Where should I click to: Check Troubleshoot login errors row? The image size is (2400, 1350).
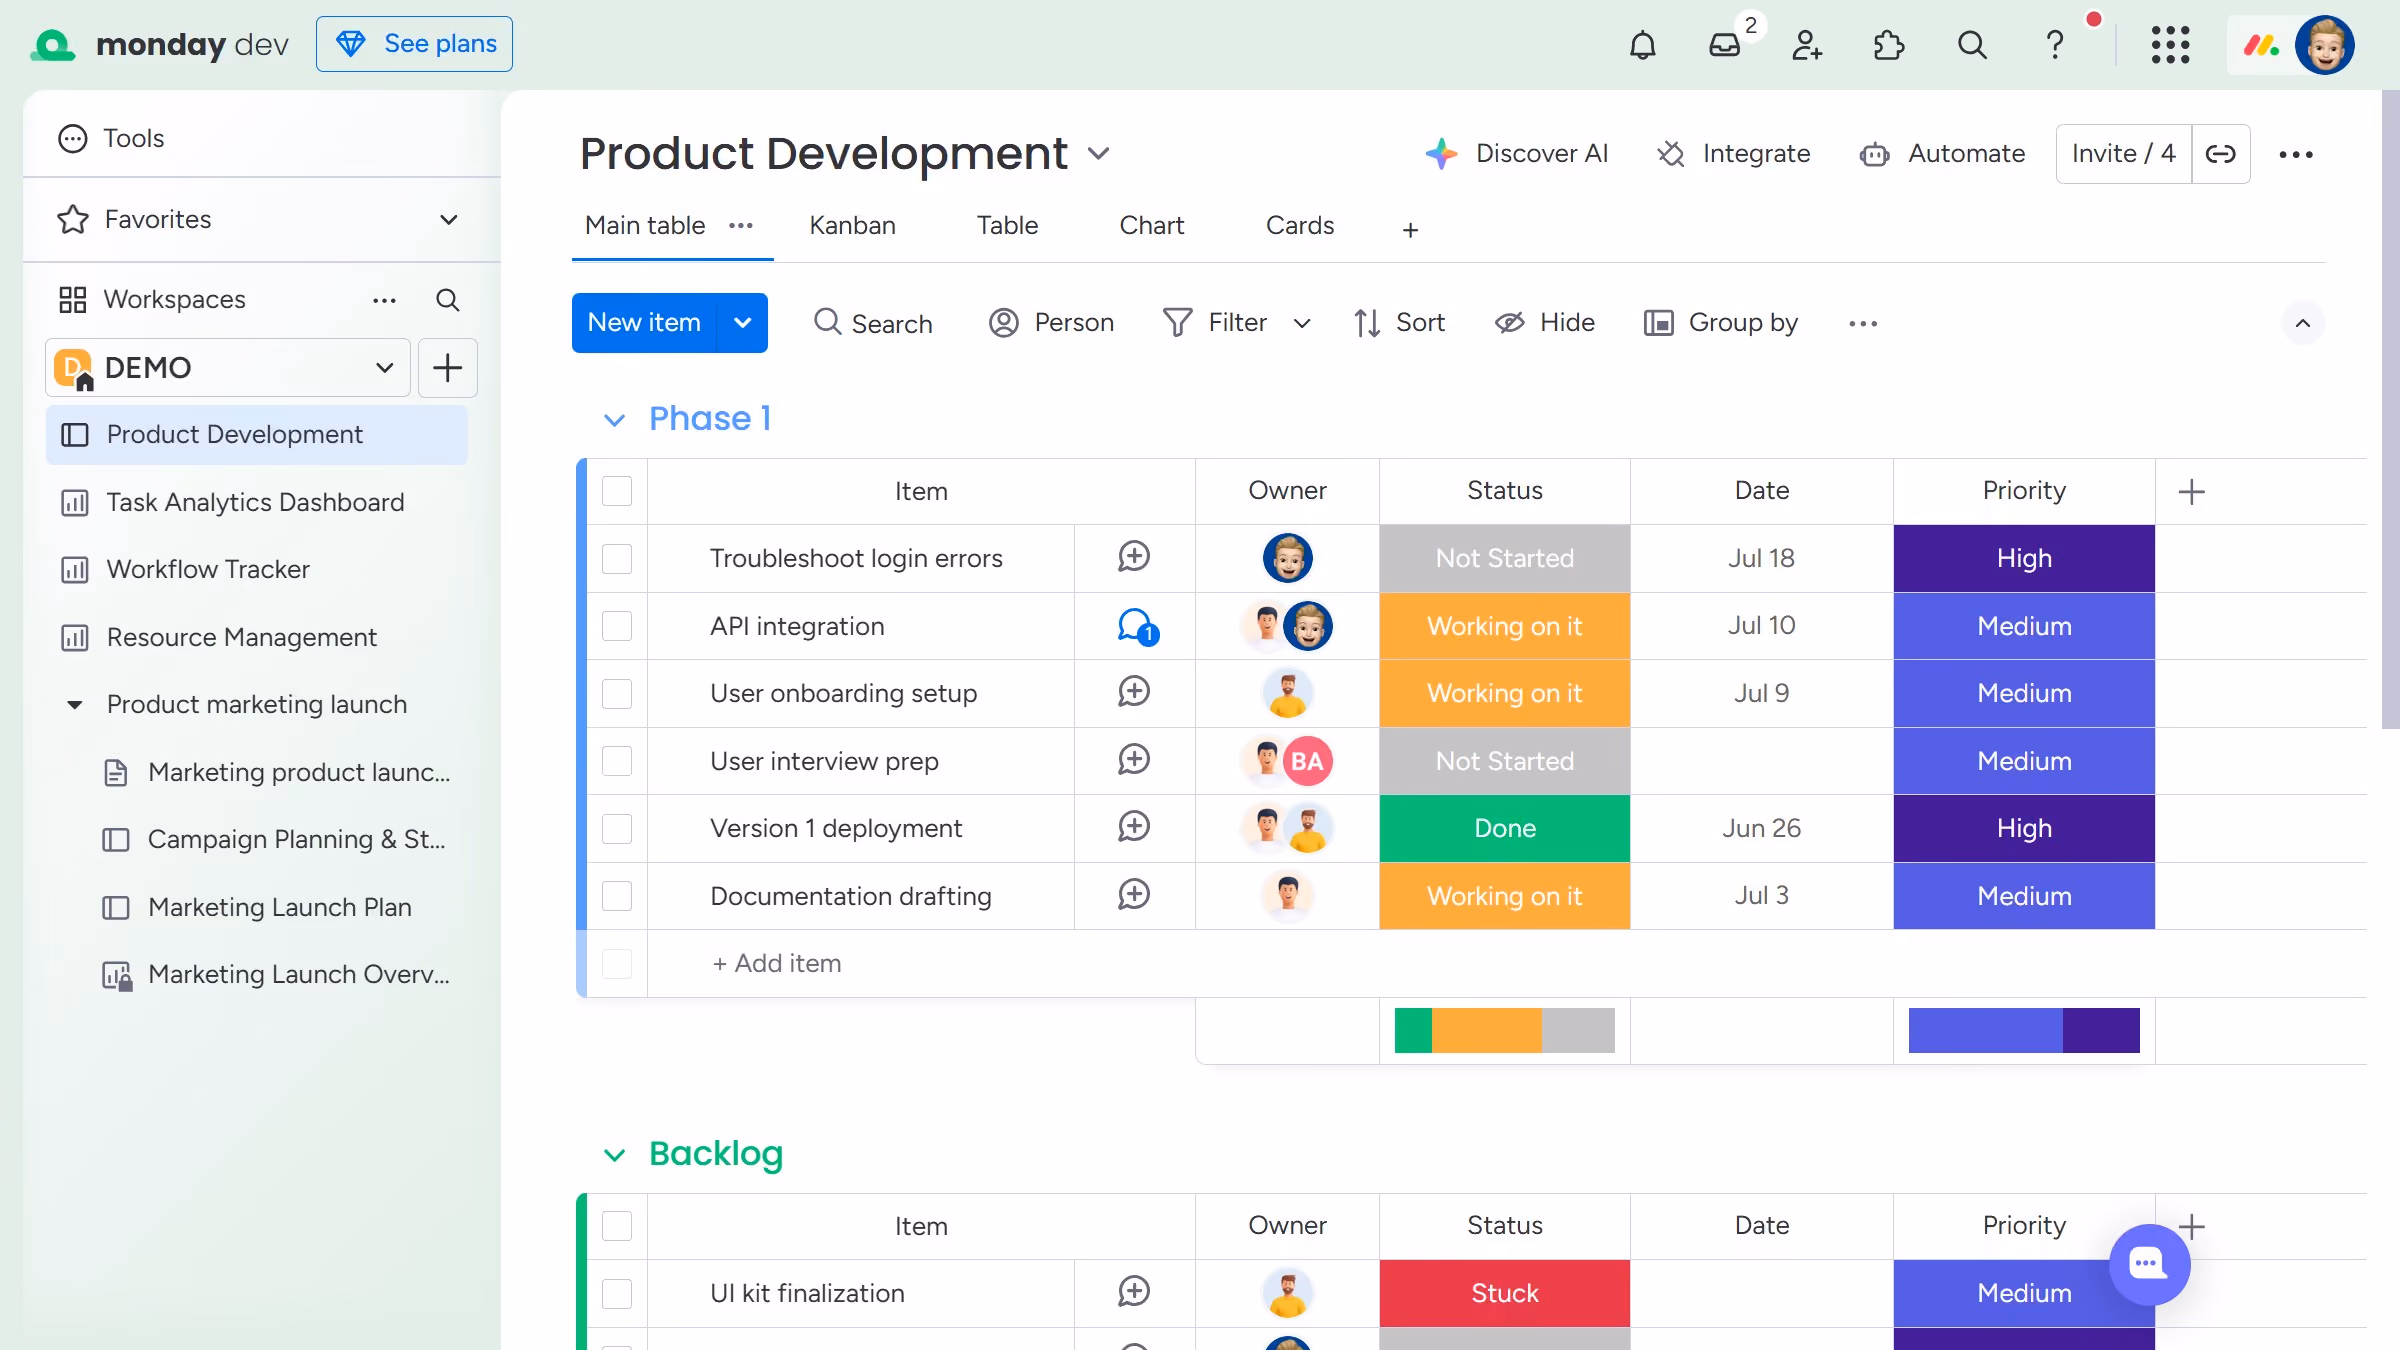(x=617, y=558)
